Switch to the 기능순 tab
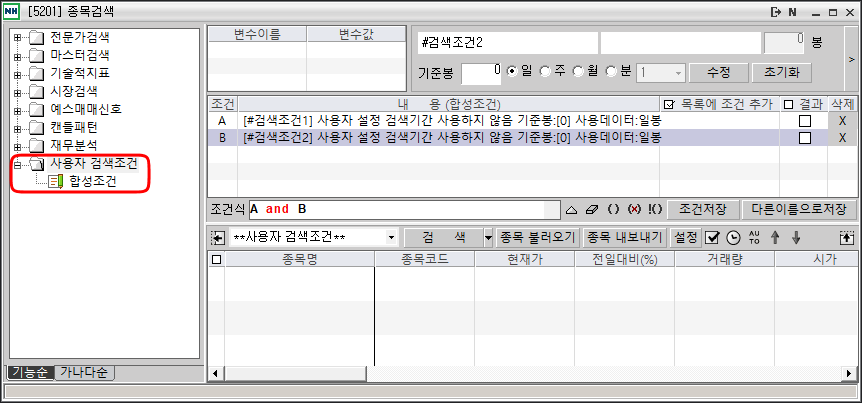Screen dimensions: 862x403 pyautogui.click(x=30, y=373)
